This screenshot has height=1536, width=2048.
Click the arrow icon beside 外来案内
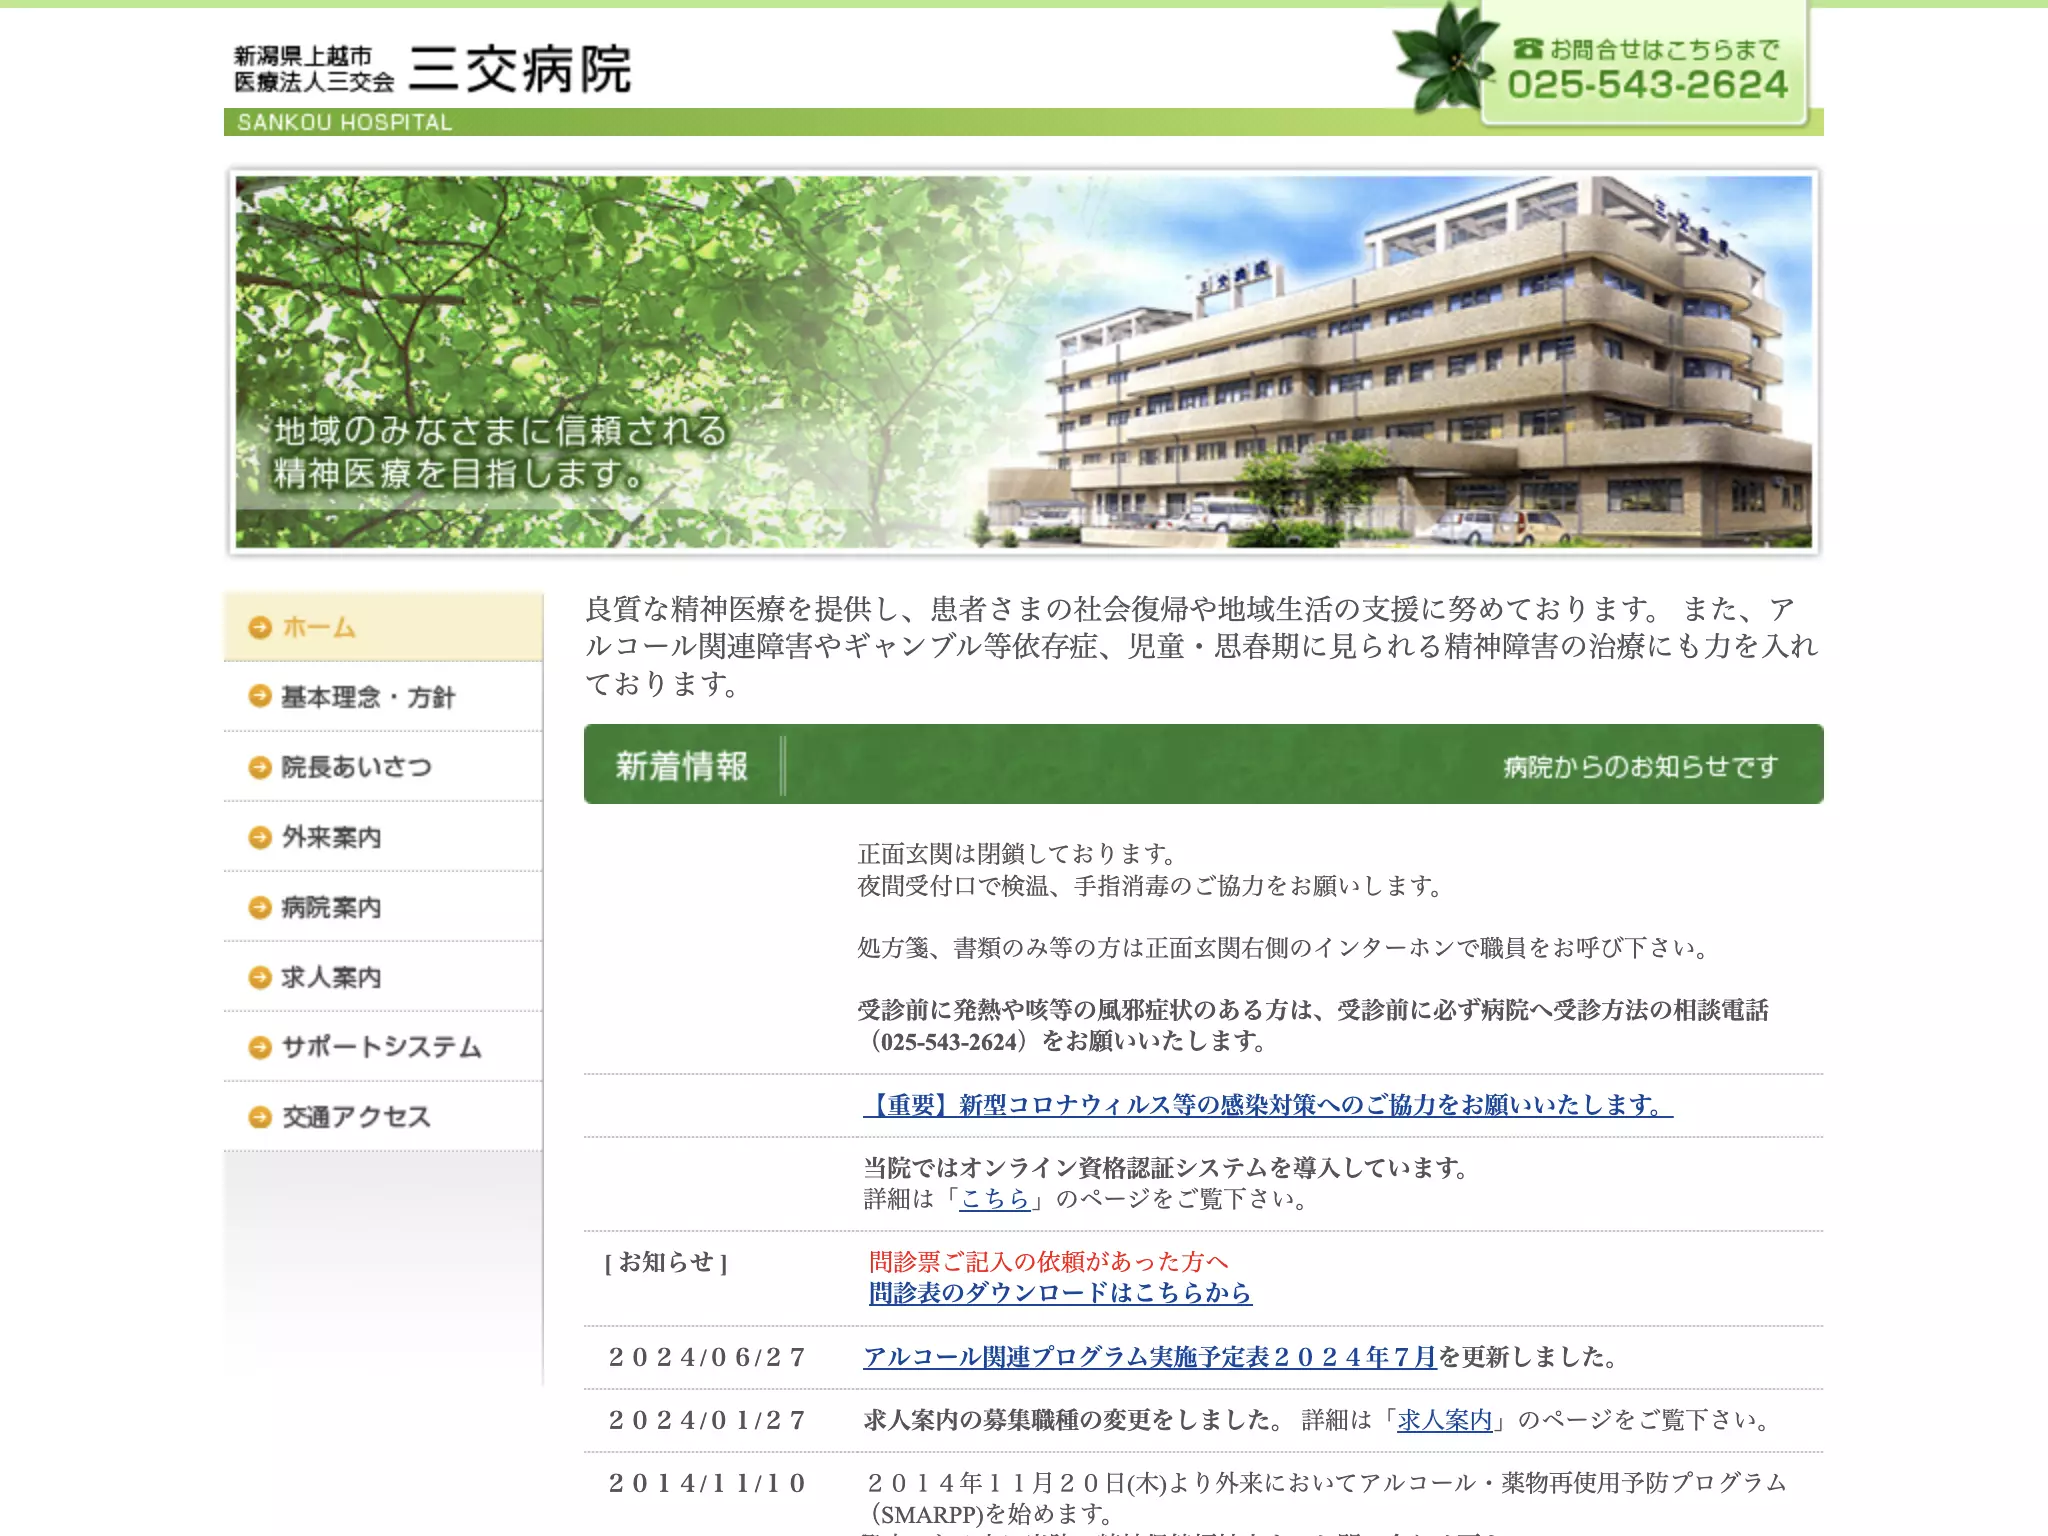260,837
